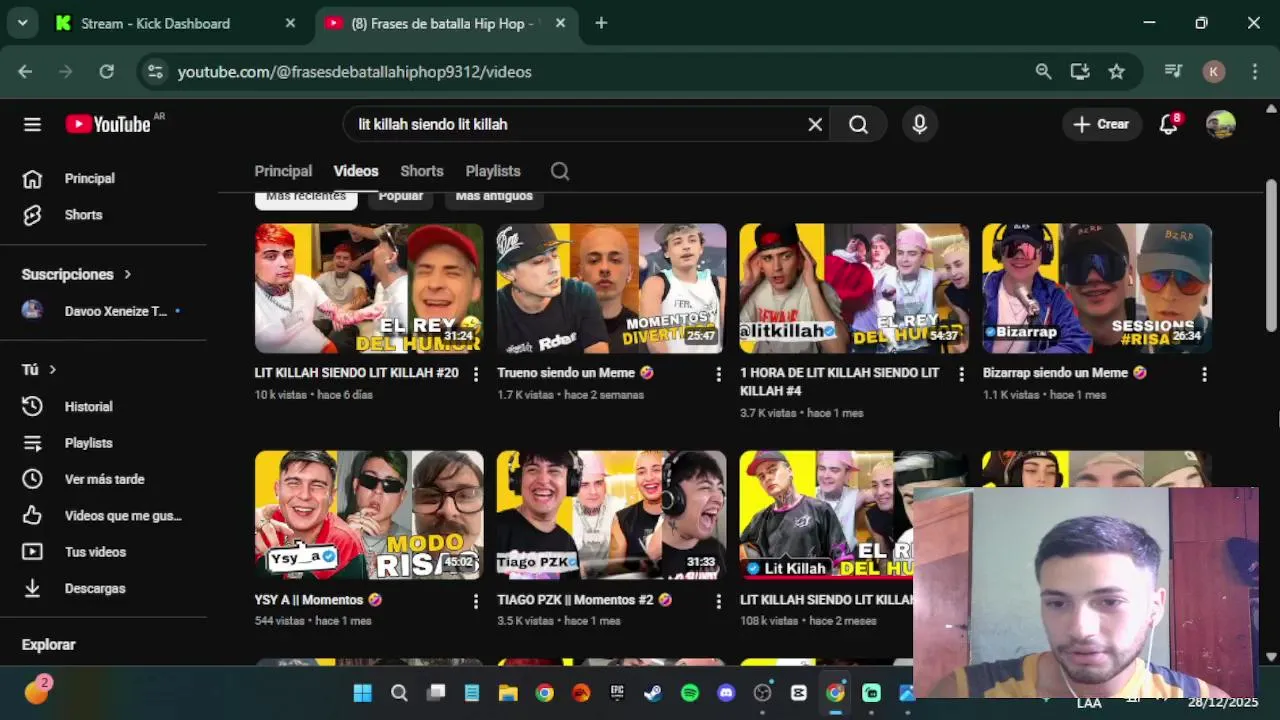Open Trueno siendo un Meme title
The width and height of the screenshot is (1280, 720).
[575, 373]
